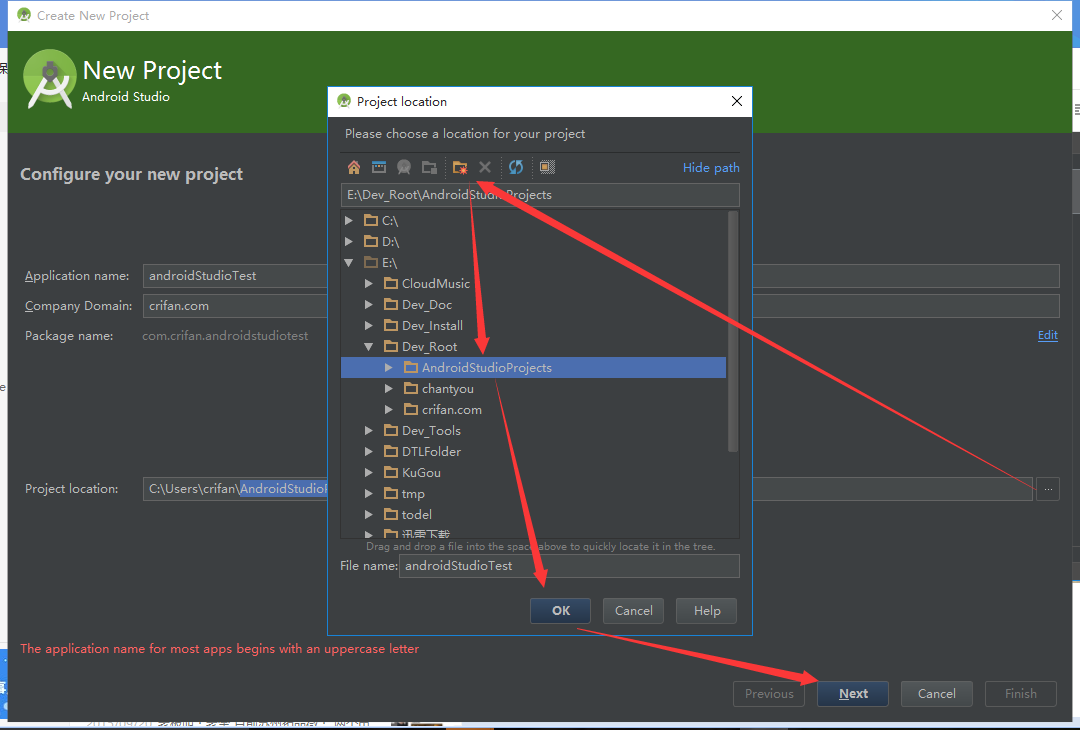
Task: Close the Create New Project window
Action: point(1057,15)
